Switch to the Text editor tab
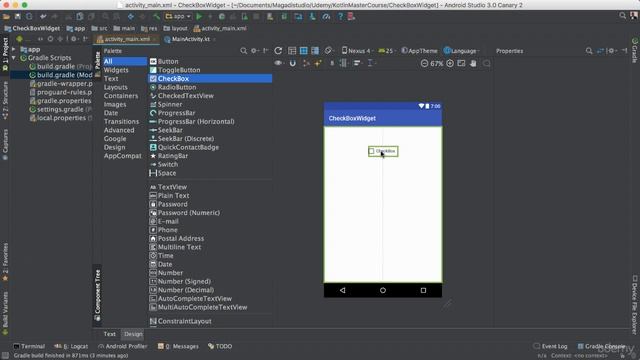The height and width of the screenshot is (360, 640). pos(109,334)
